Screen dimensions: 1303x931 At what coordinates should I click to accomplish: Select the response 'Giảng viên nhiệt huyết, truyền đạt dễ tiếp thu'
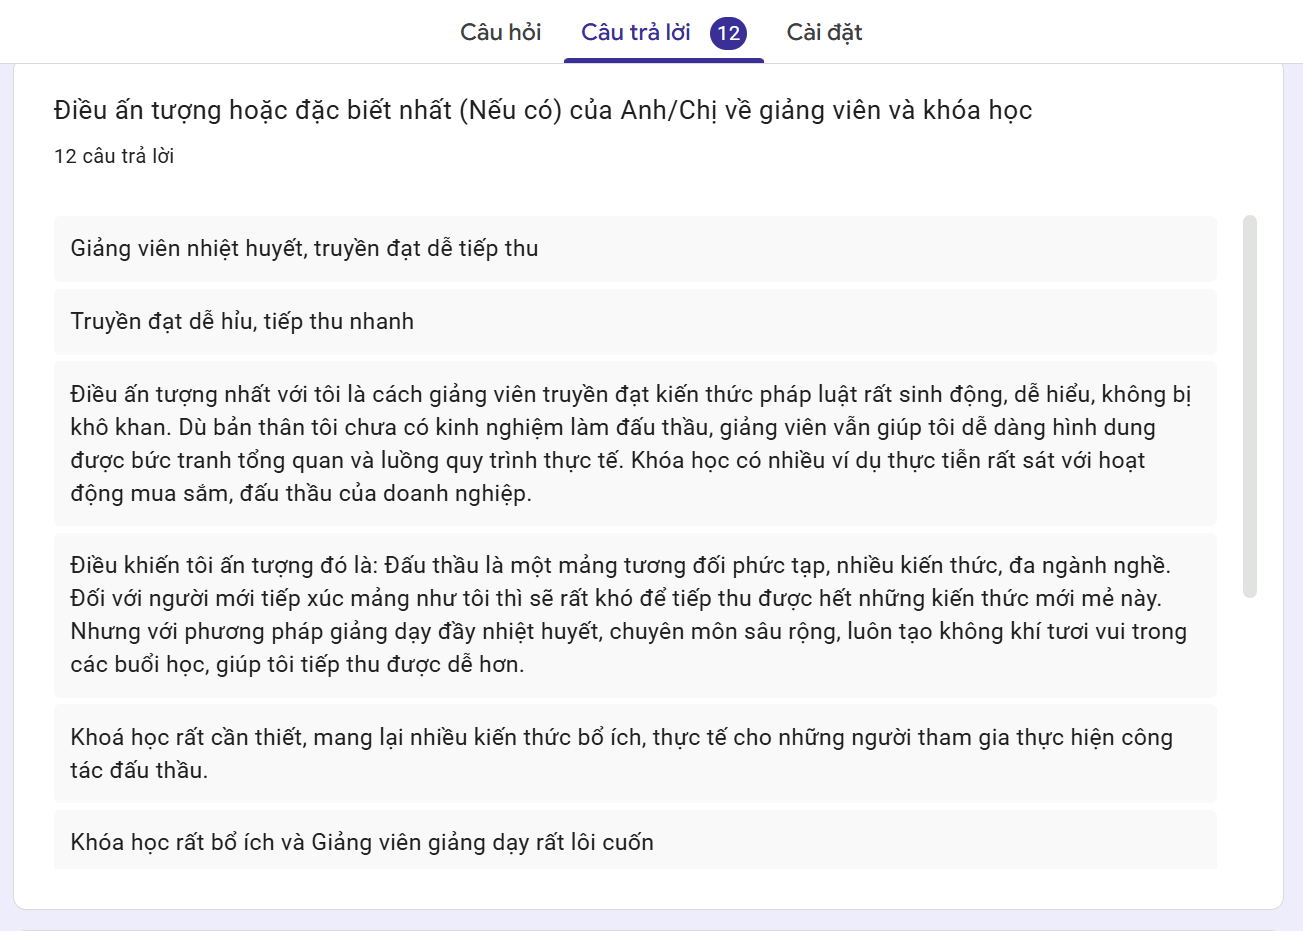pyautogui.click(x=635, y=248)
